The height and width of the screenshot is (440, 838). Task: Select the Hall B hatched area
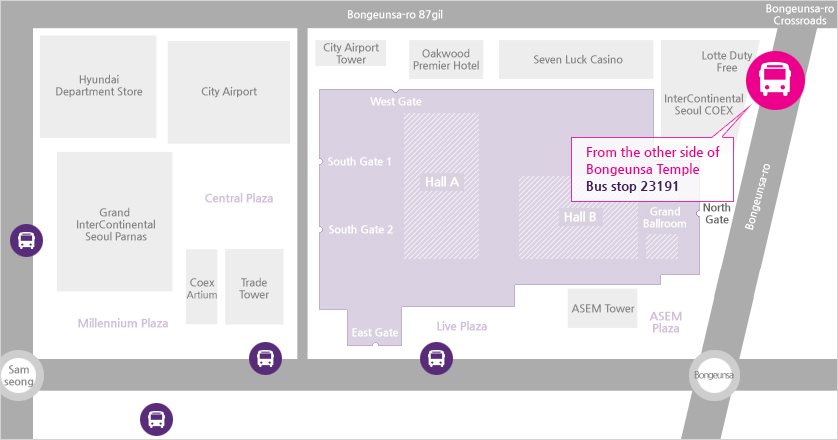[578, 218]
